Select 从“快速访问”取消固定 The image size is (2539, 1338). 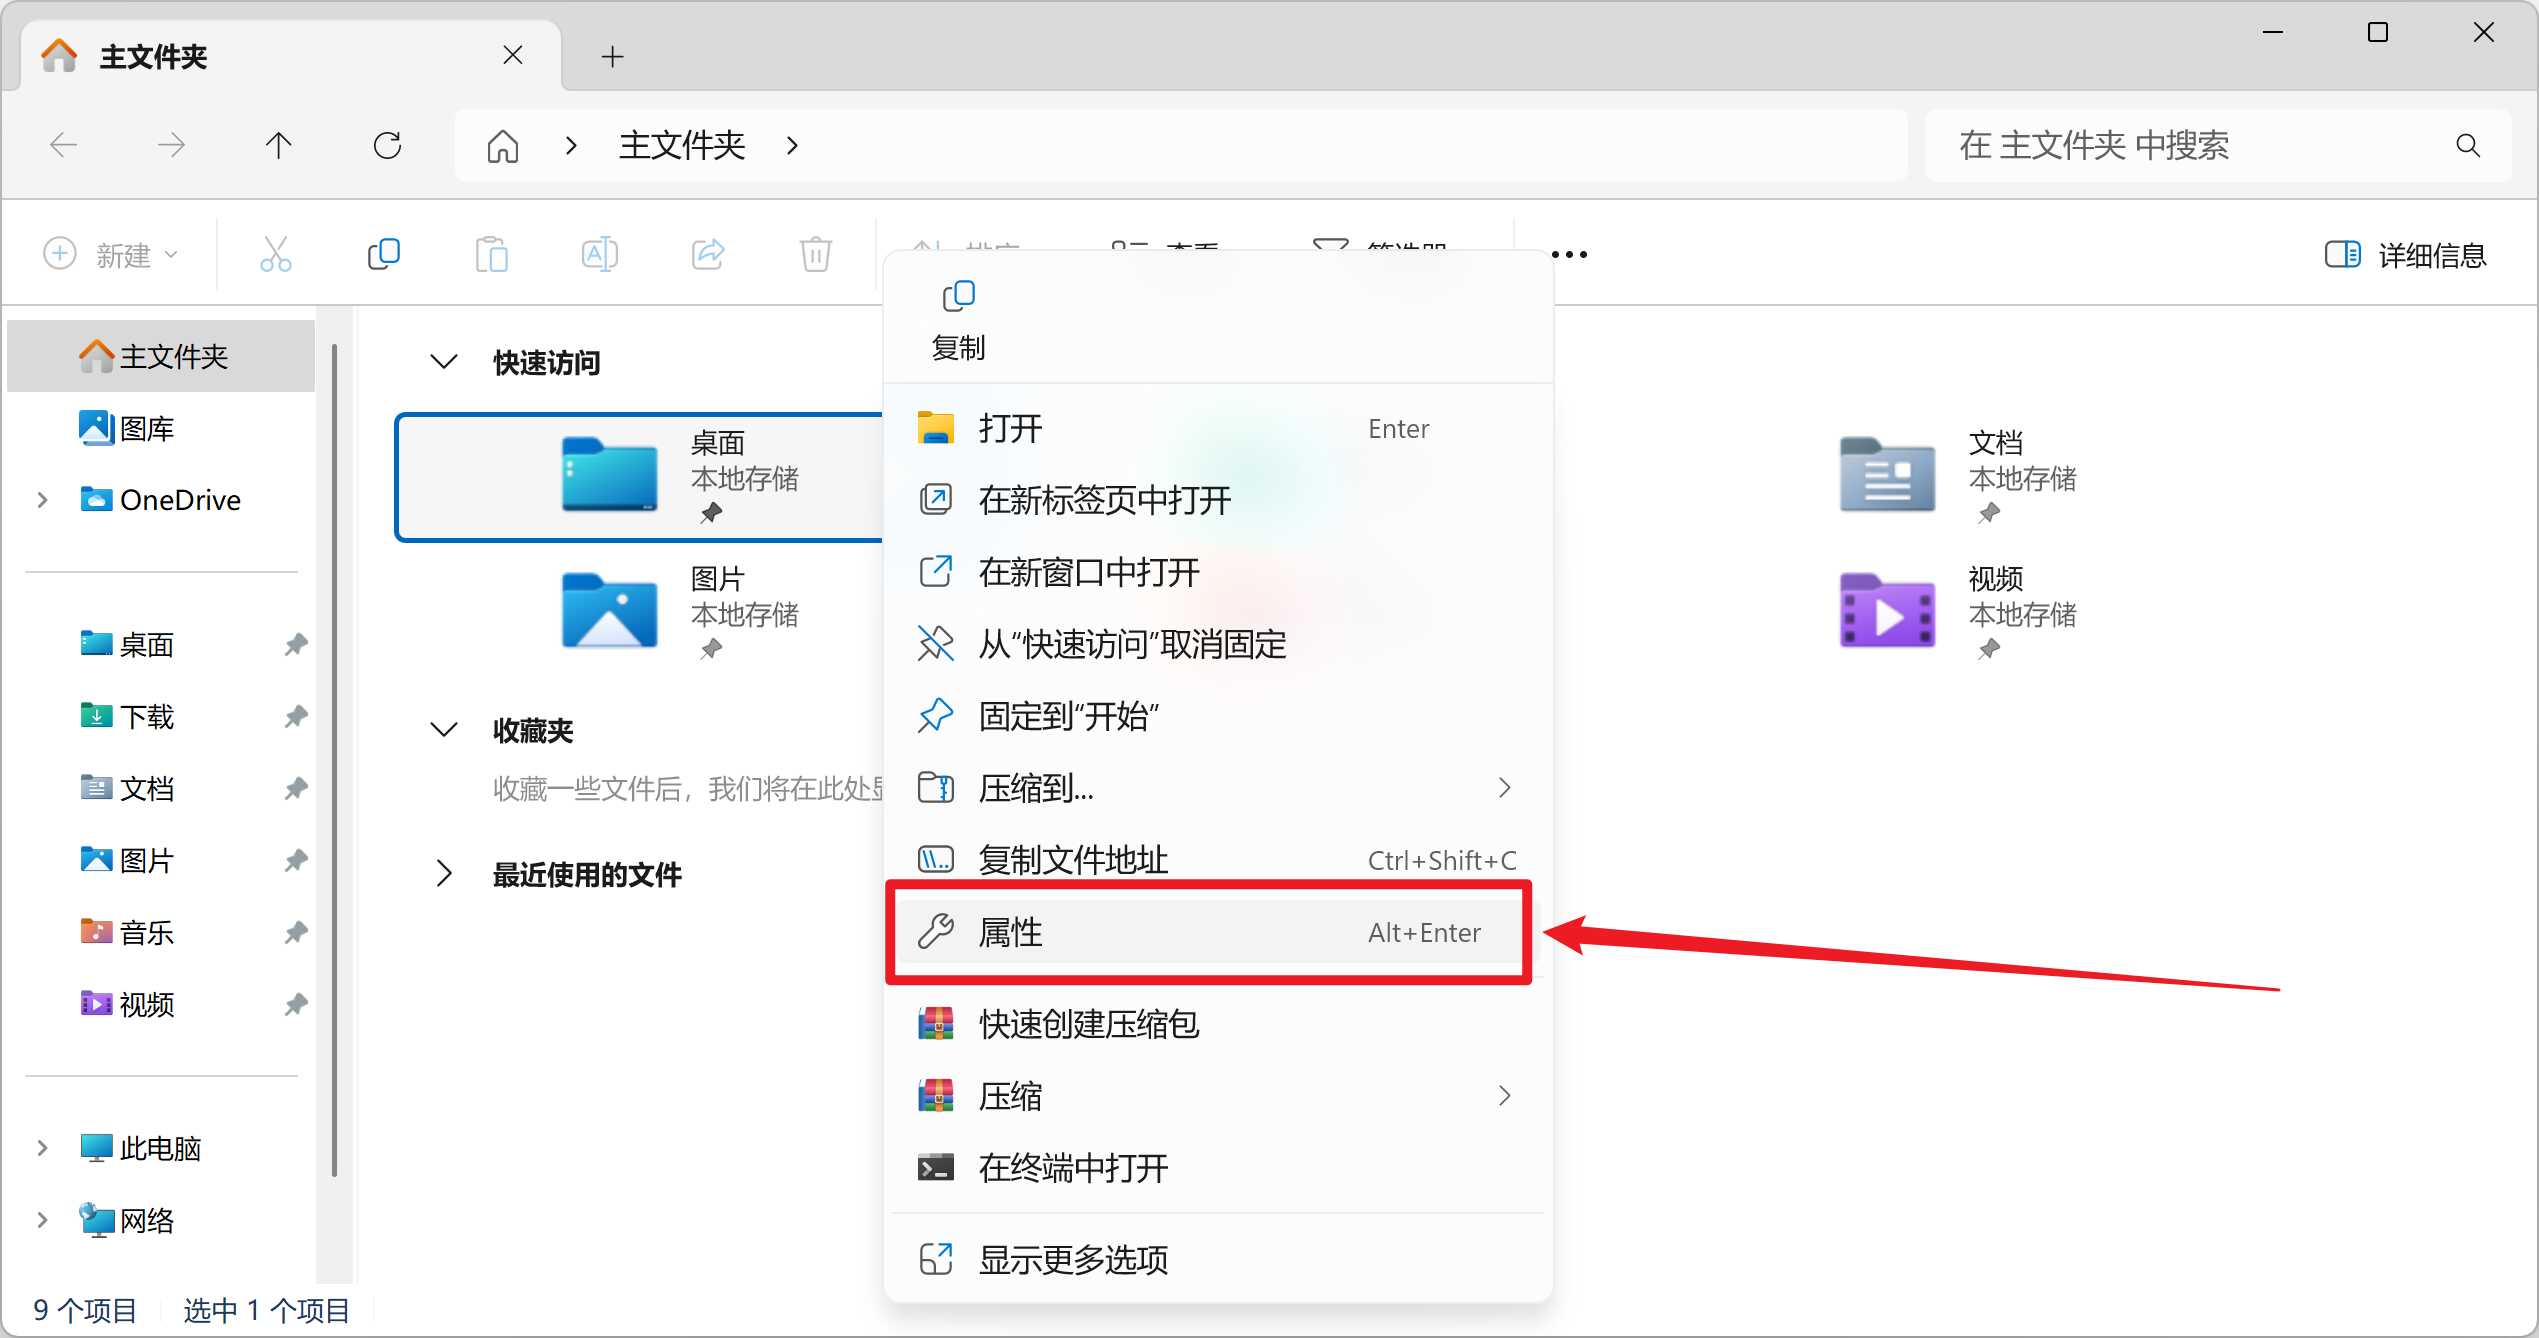coord(1218,645)
